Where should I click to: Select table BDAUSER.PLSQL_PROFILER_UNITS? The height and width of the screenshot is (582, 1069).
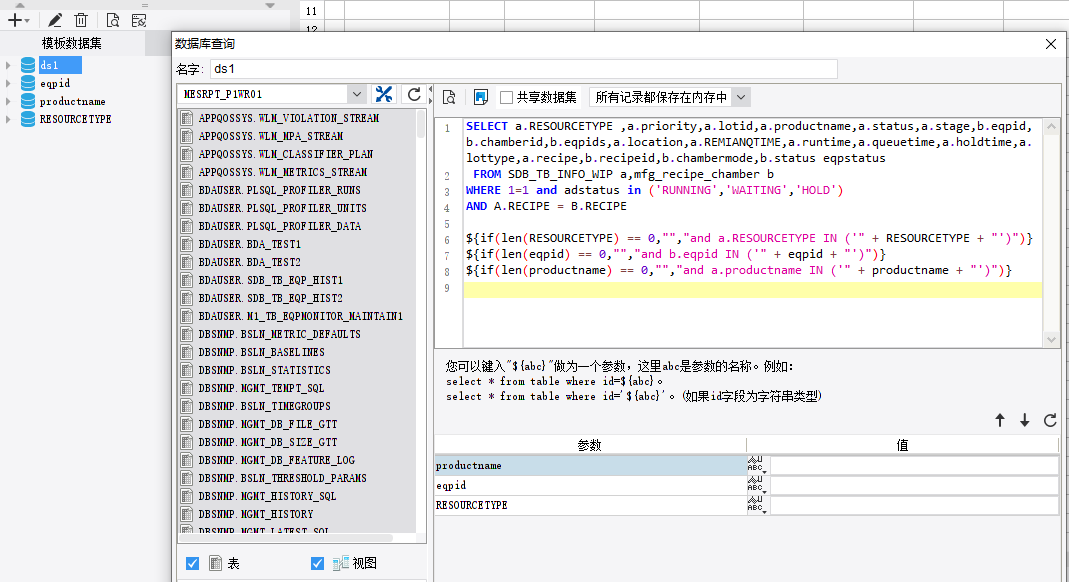(x=282, y=208)
